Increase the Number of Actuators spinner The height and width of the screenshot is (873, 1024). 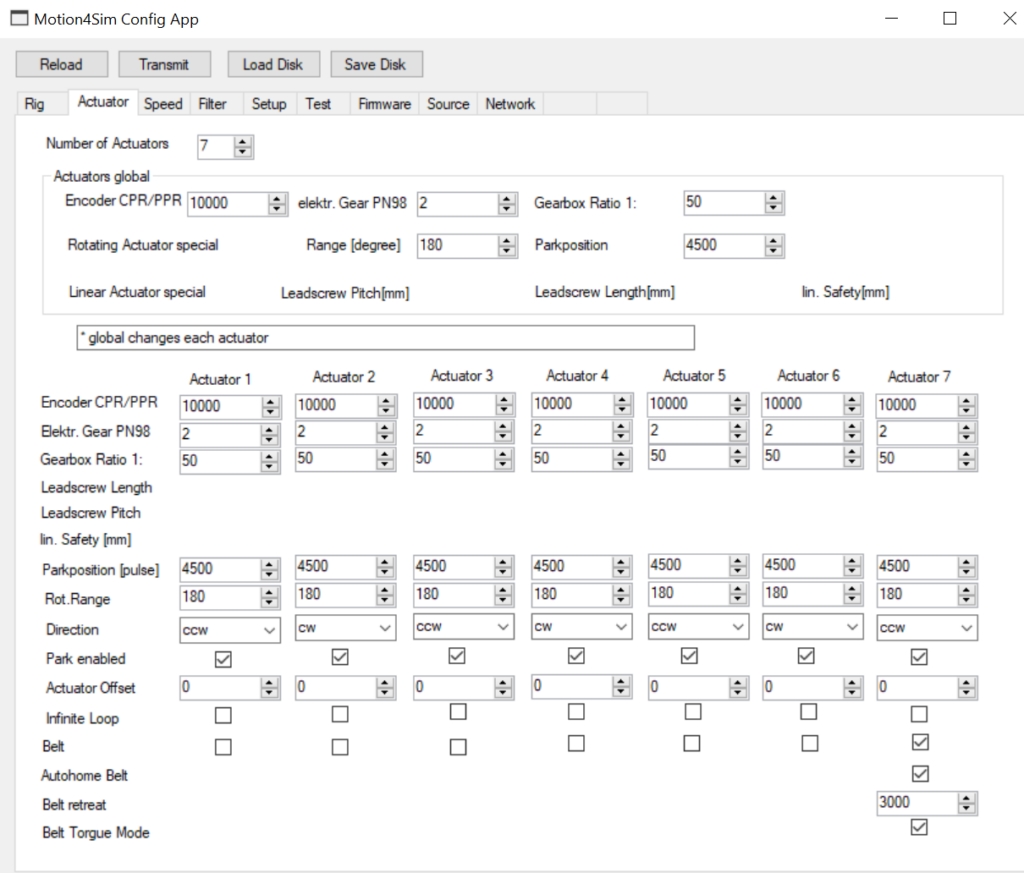click(243, 143)
